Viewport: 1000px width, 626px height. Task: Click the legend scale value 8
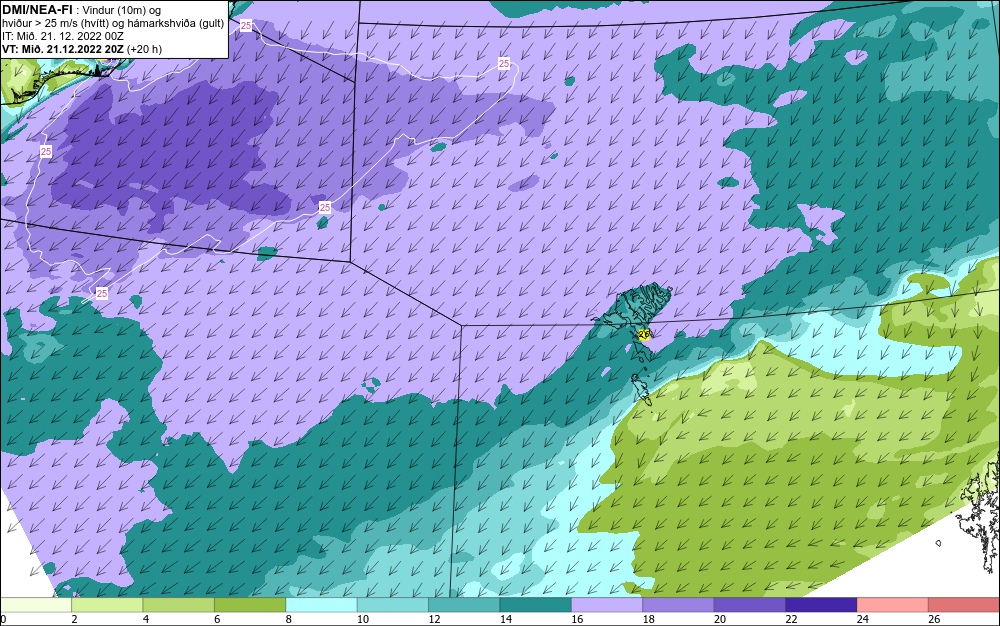(x=289, y=619)
